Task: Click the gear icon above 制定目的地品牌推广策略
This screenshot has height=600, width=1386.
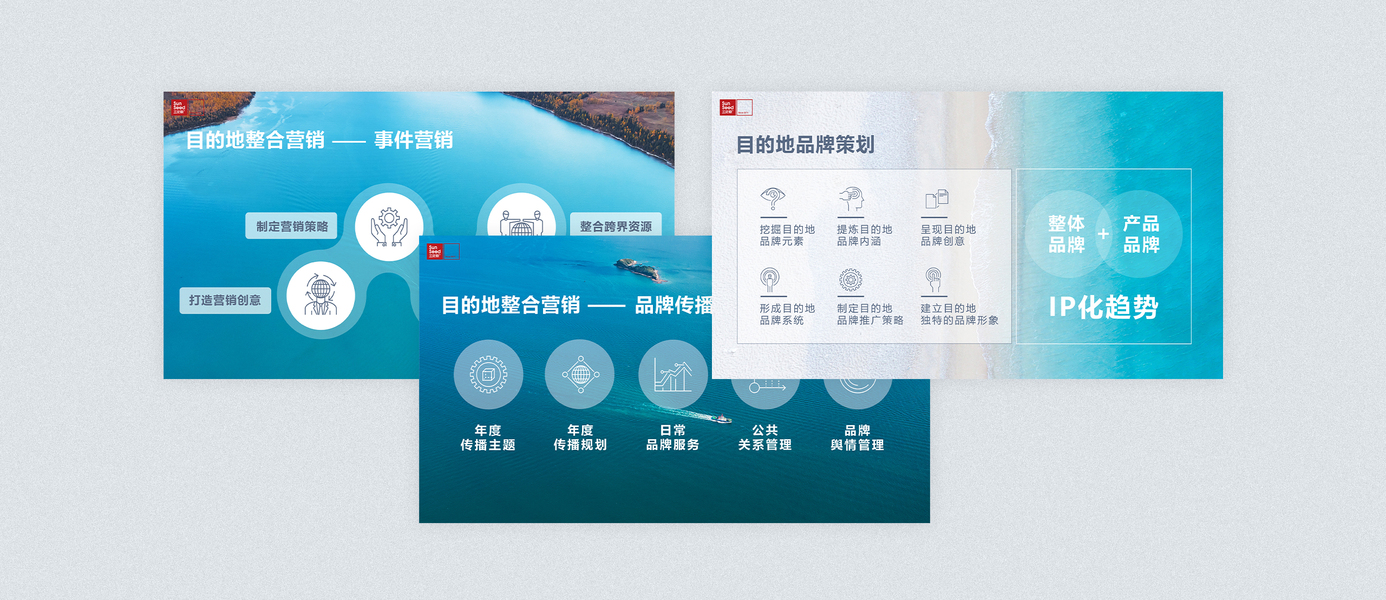Action: 851,278
